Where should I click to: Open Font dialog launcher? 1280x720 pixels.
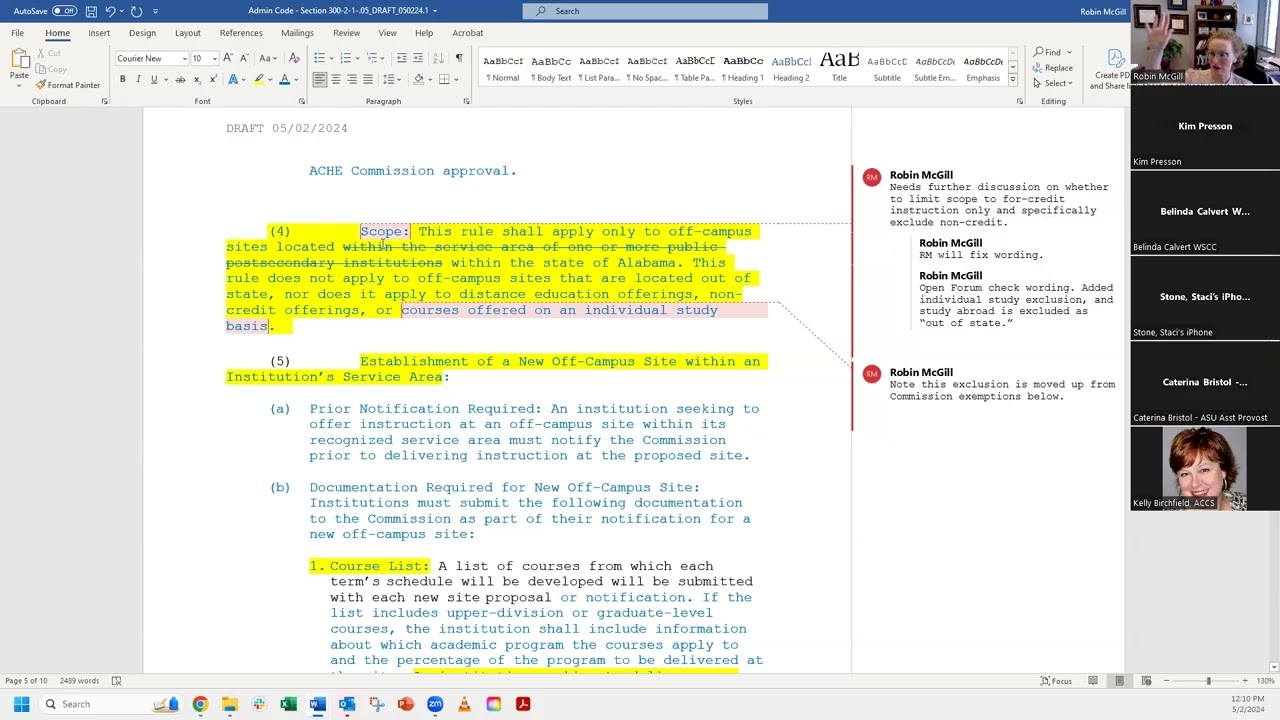point(301,101)
